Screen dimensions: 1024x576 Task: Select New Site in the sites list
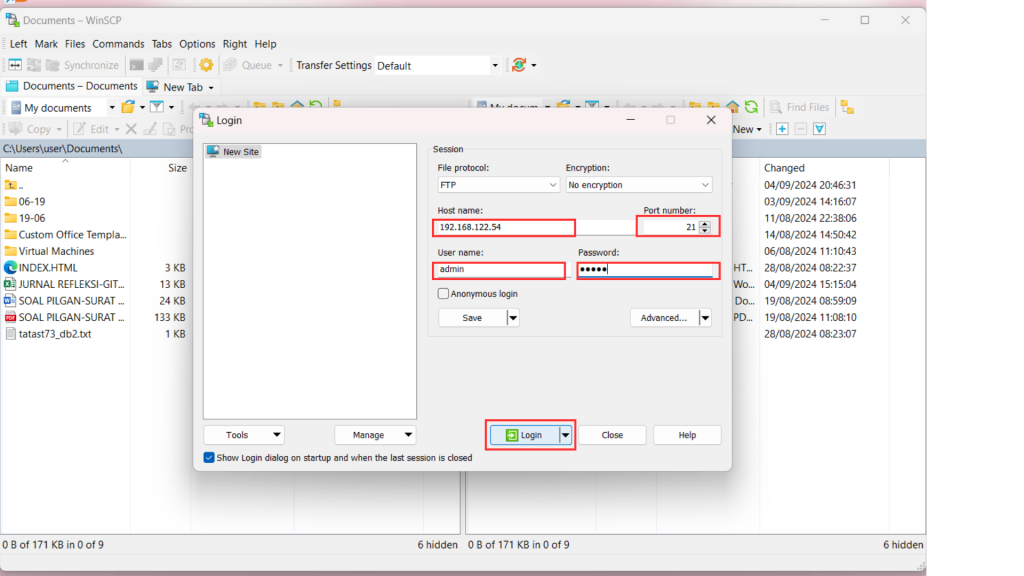coord(240,152)
